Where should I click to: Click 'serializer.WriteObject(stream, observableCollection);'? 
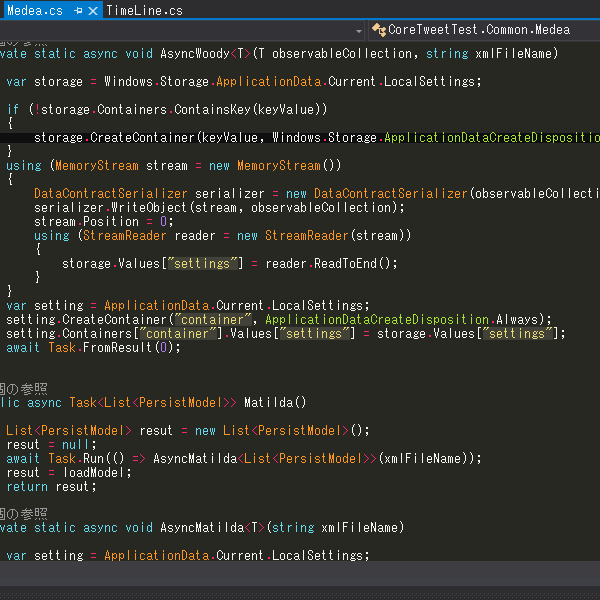click(219, 207)
